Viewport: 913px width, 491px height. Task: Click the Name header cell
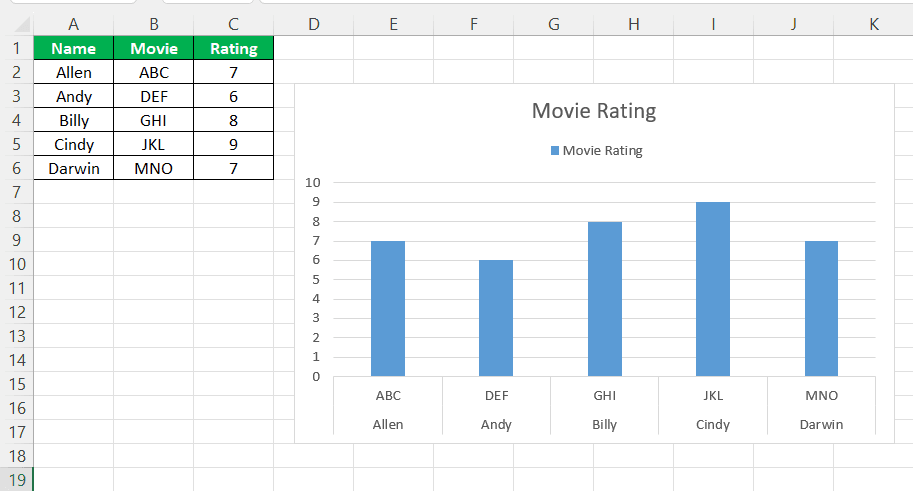(x=73, y=48)
